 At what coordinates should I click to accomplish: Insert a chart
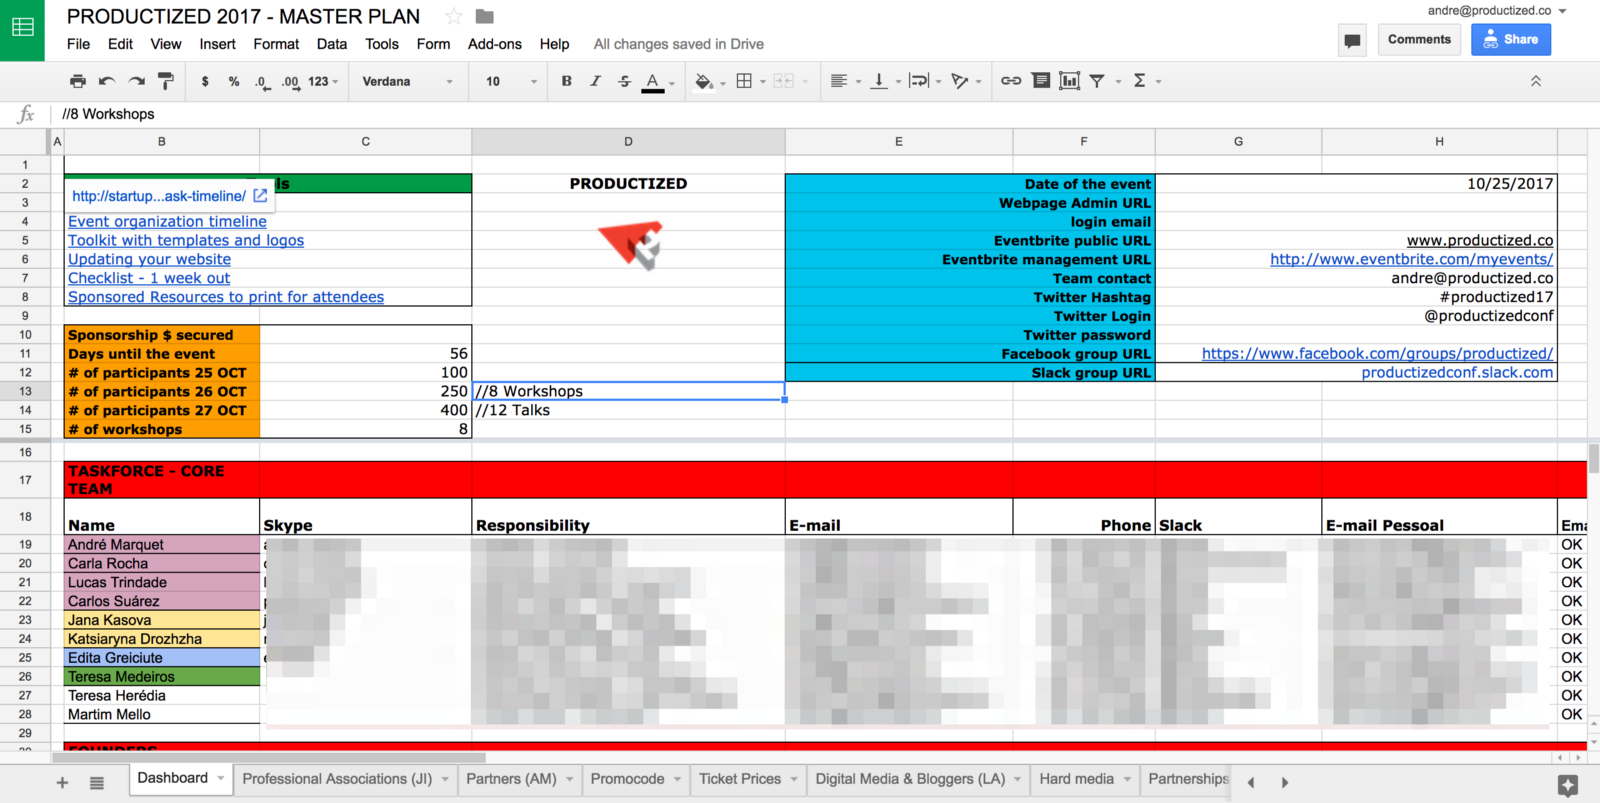tap(1069, 81)
